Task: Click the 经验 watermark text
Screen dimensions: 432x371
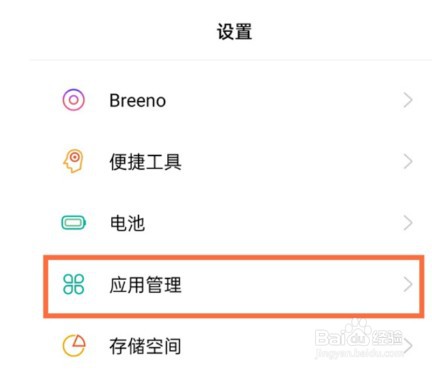Action: click(x=387, y=337)
